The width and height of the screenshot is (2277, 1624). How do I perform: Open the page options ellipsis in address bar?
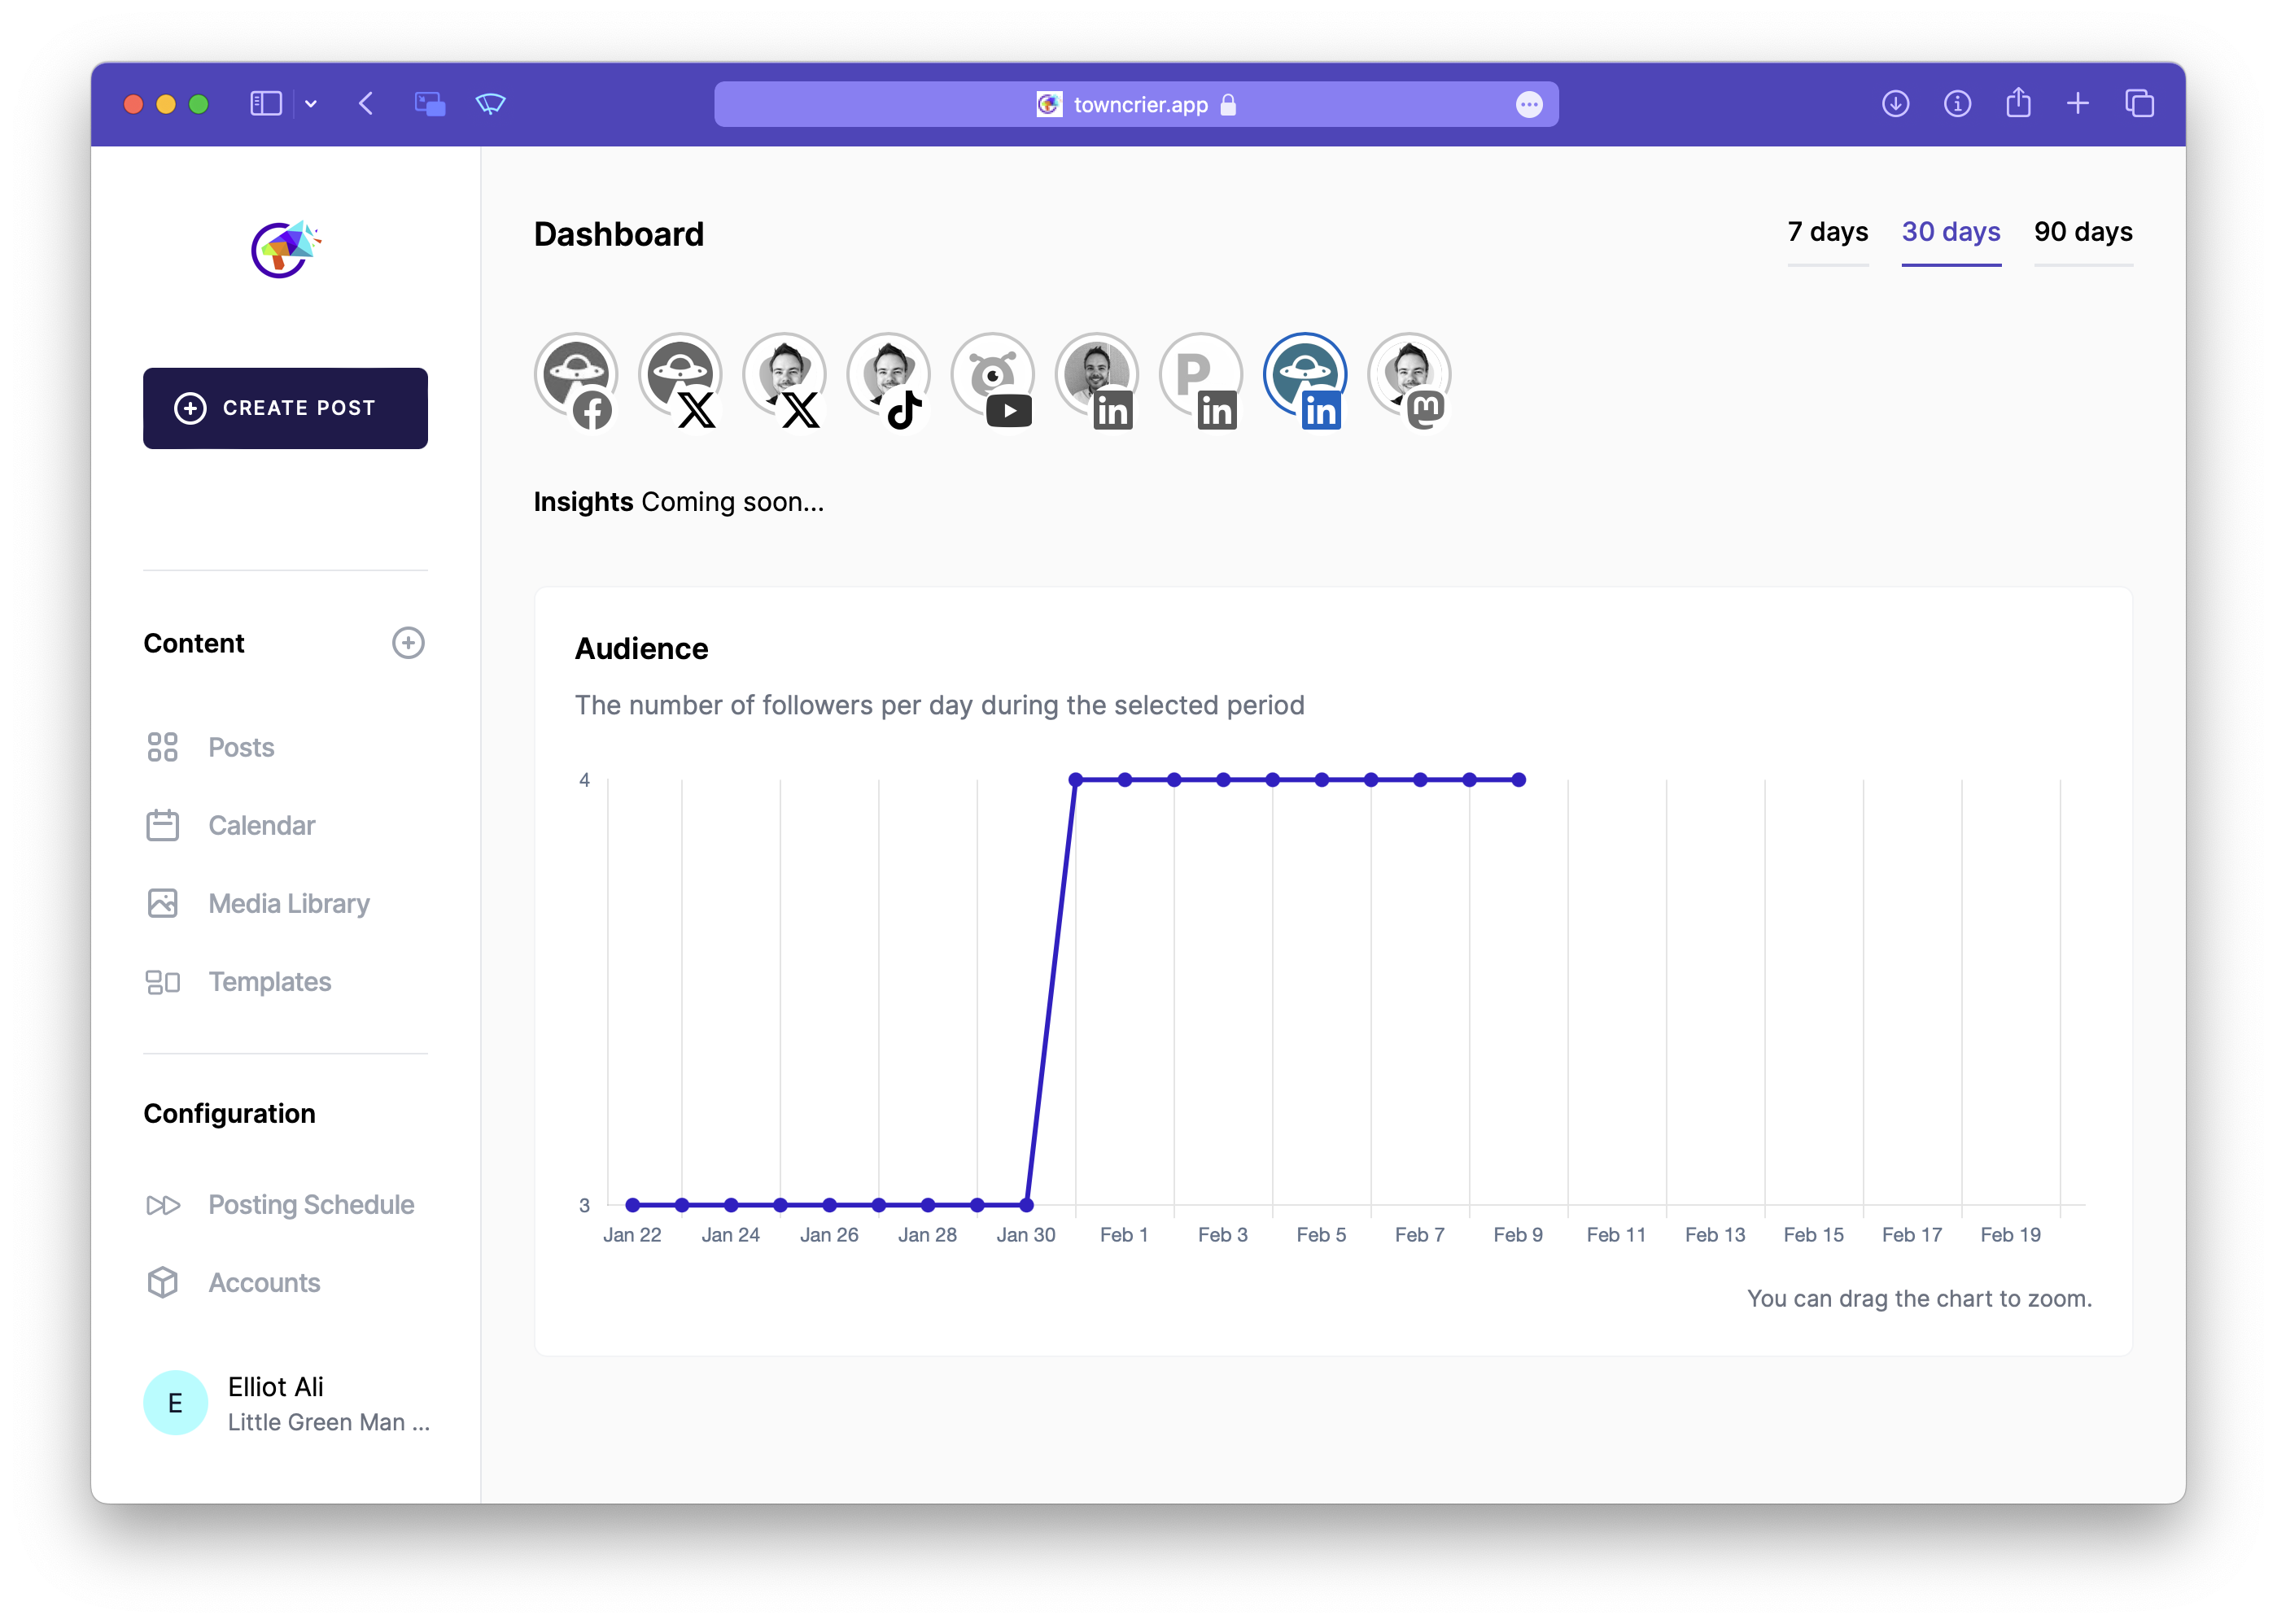click(x=1529, y=104)
